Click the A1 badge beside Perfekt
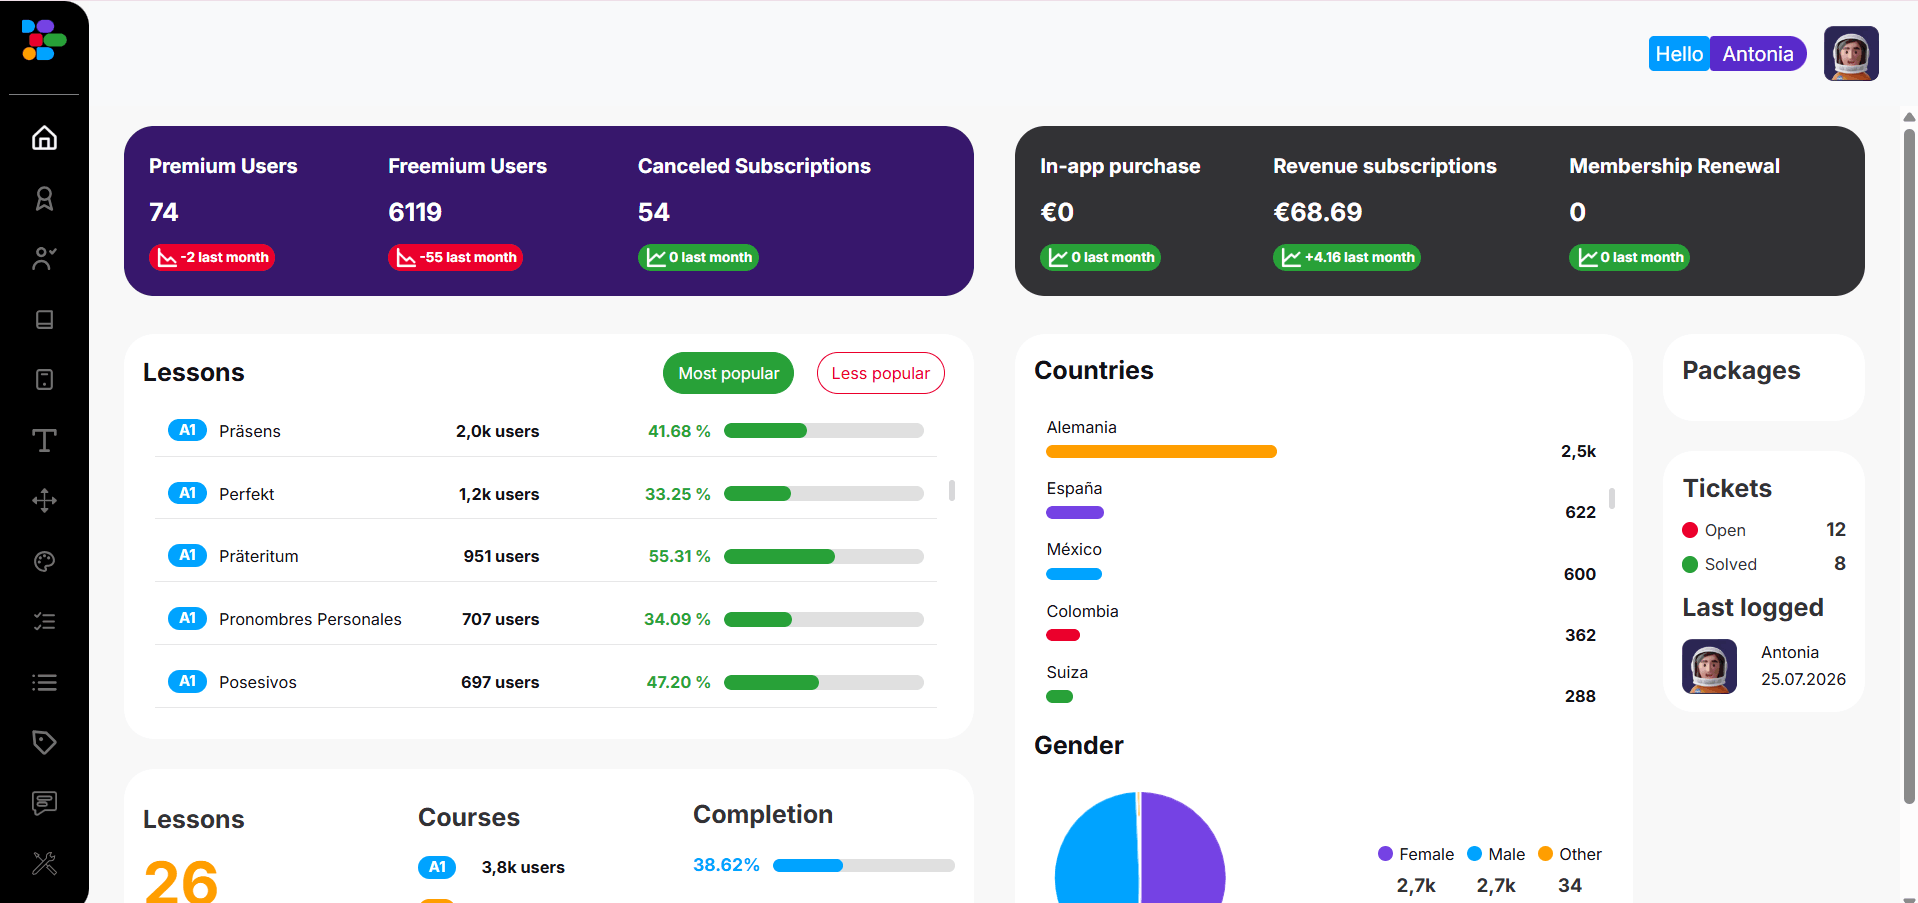The image size is (1918, 903). tap(187, 493)
